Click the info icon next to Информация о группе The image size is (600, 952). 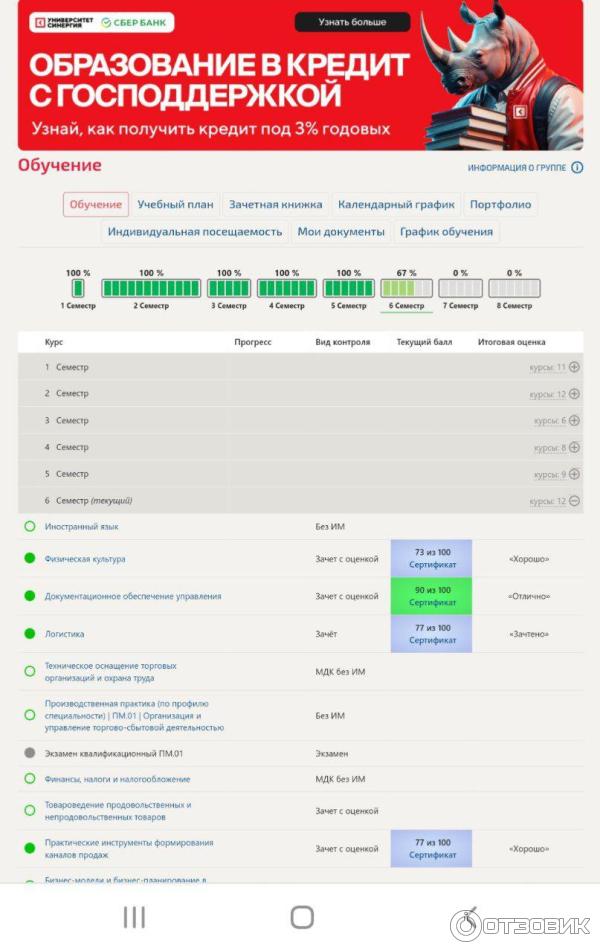(577, 168)
